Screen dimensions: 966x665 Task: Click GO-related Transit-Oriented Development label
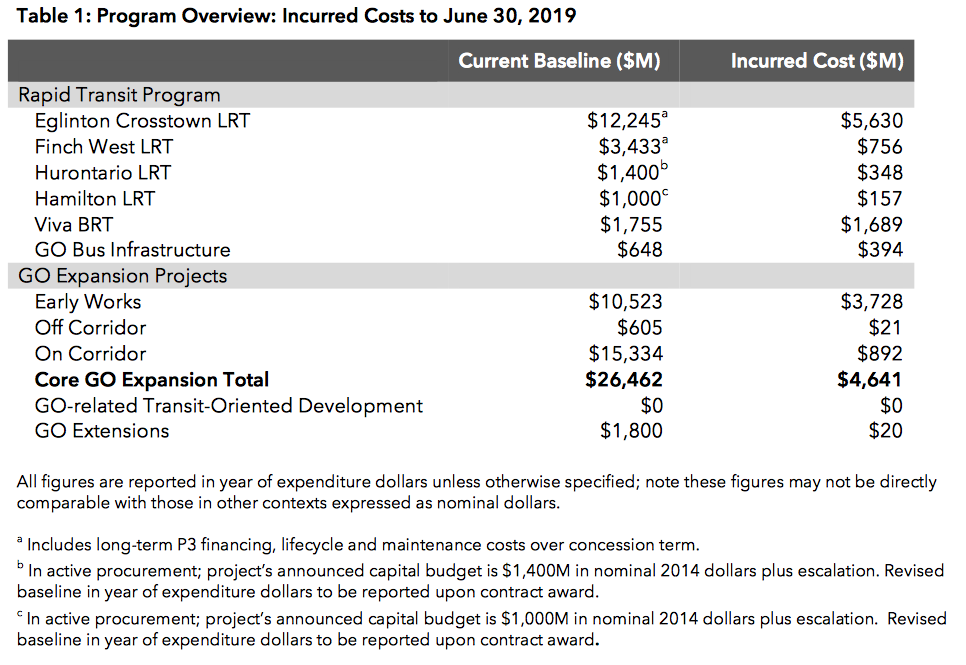[228, 405]
